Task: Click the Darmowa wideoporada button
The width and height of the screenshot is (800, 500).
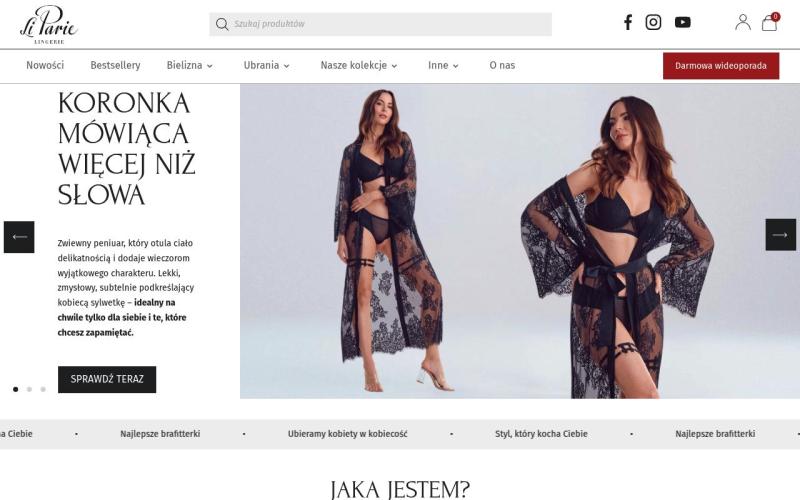Action: [x=721, y=66]
